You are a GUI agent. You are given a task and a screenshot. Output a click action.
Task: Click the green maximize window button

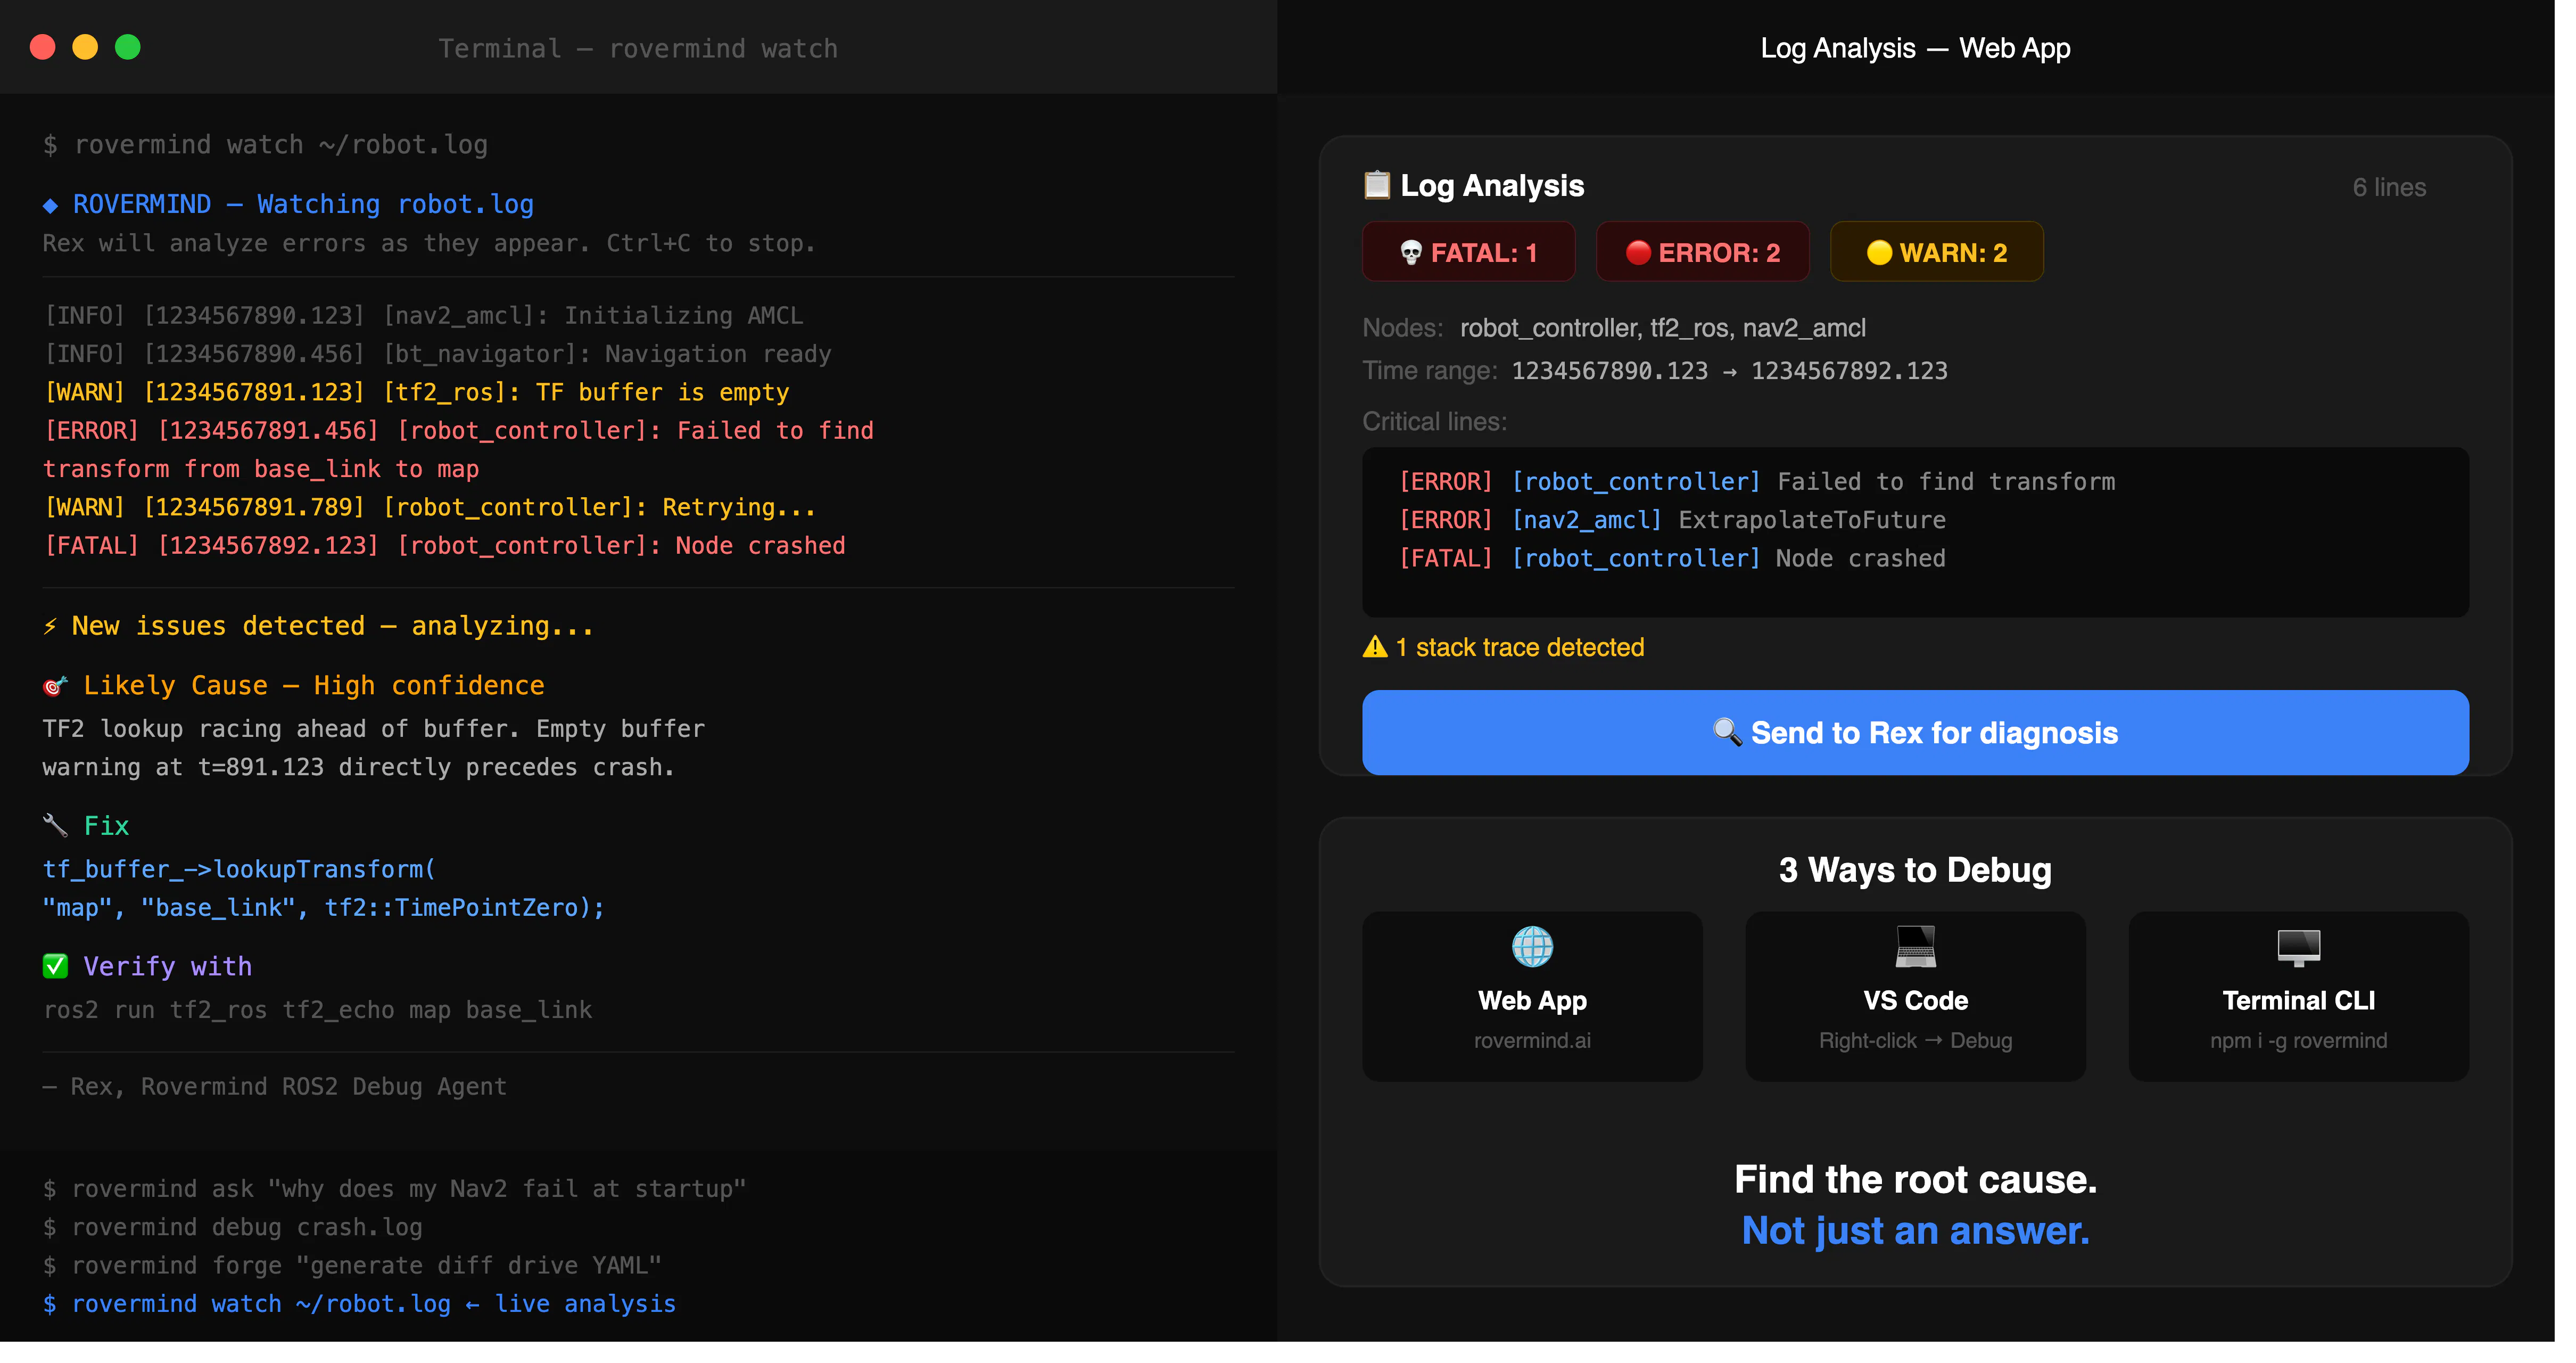tap(129, 47)
